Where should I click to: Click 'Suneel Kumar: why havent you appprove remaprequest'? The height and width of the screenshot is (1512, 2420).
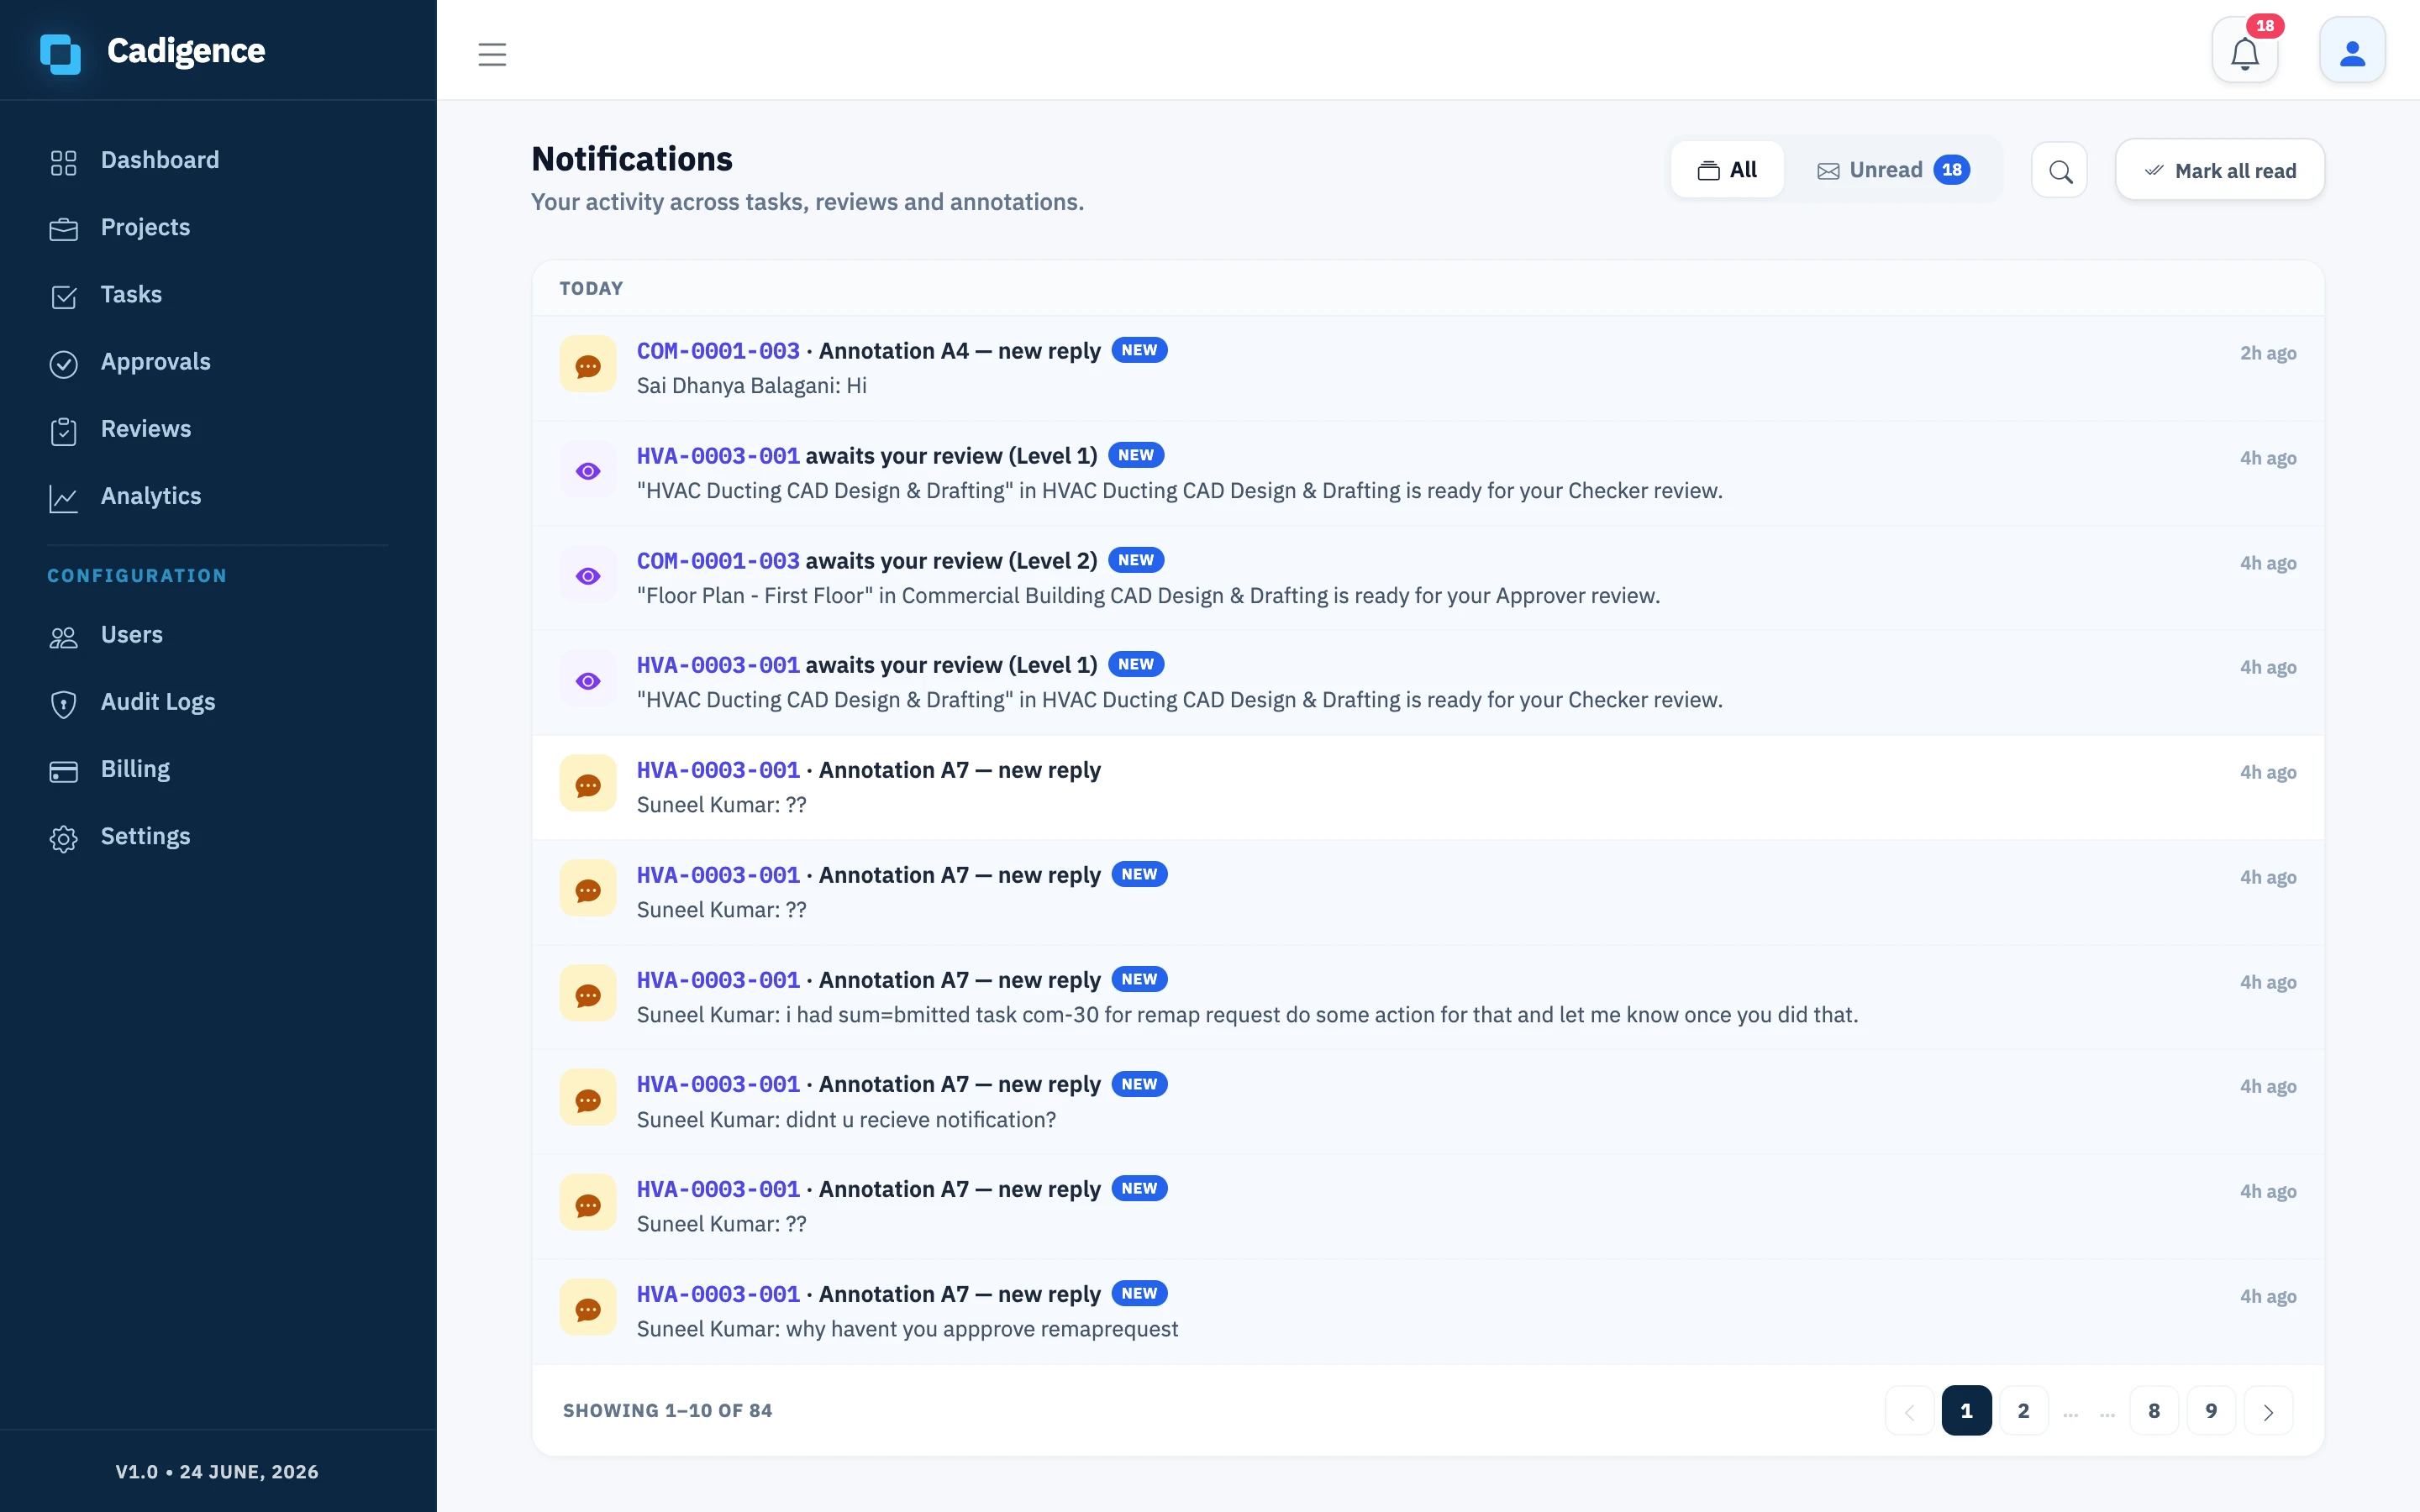[907, 1329]
